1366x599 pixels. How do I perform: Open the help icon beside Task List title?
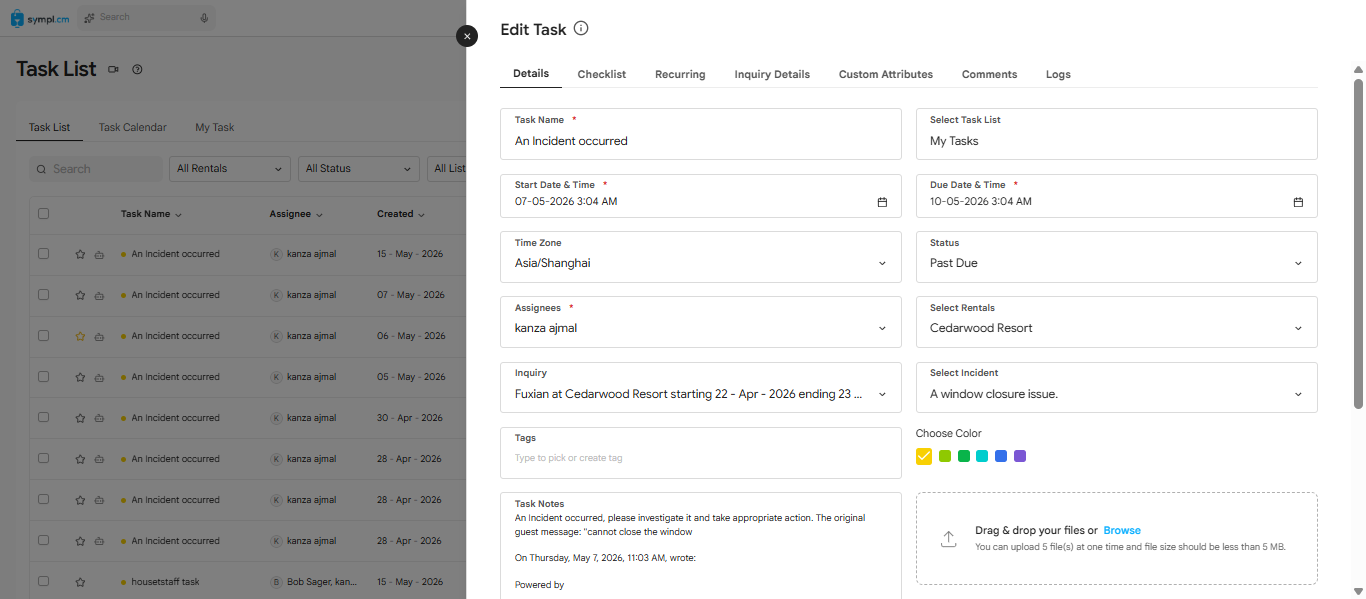point(137,69)
